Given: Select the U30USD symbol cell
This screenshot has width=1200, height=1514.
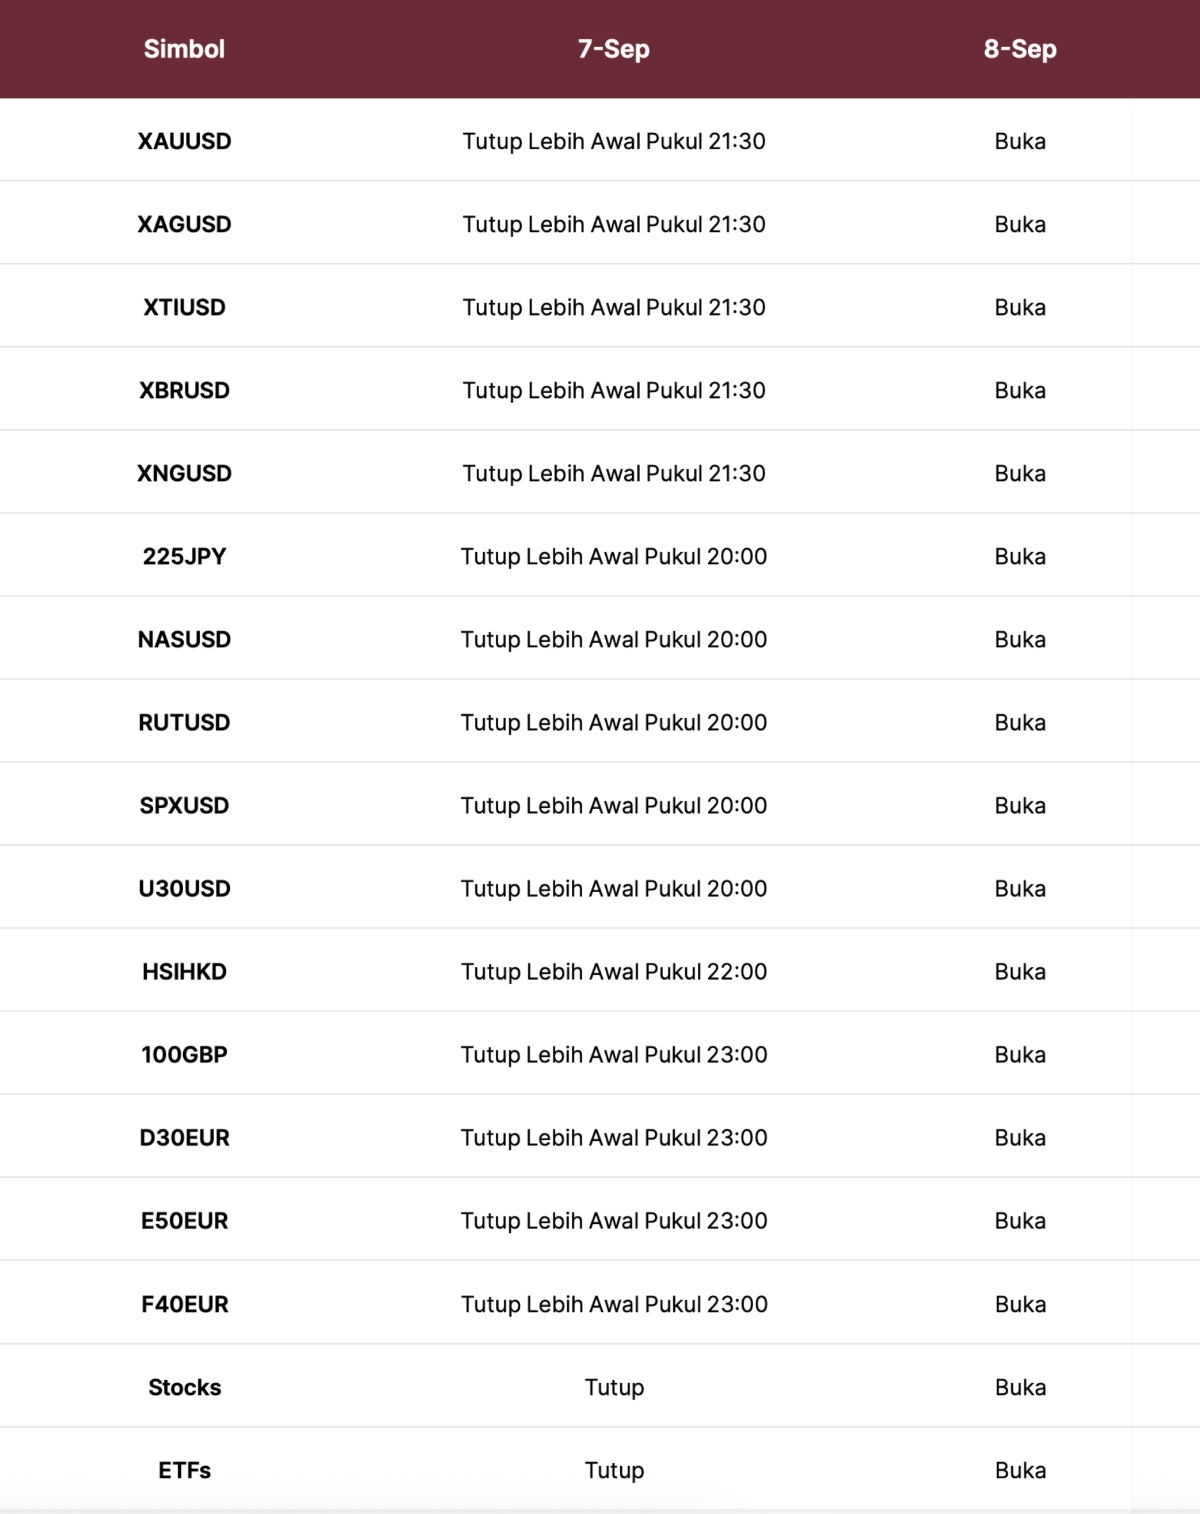Looking at the screenshot, I should pyautogui.click(x=184, y=888).
